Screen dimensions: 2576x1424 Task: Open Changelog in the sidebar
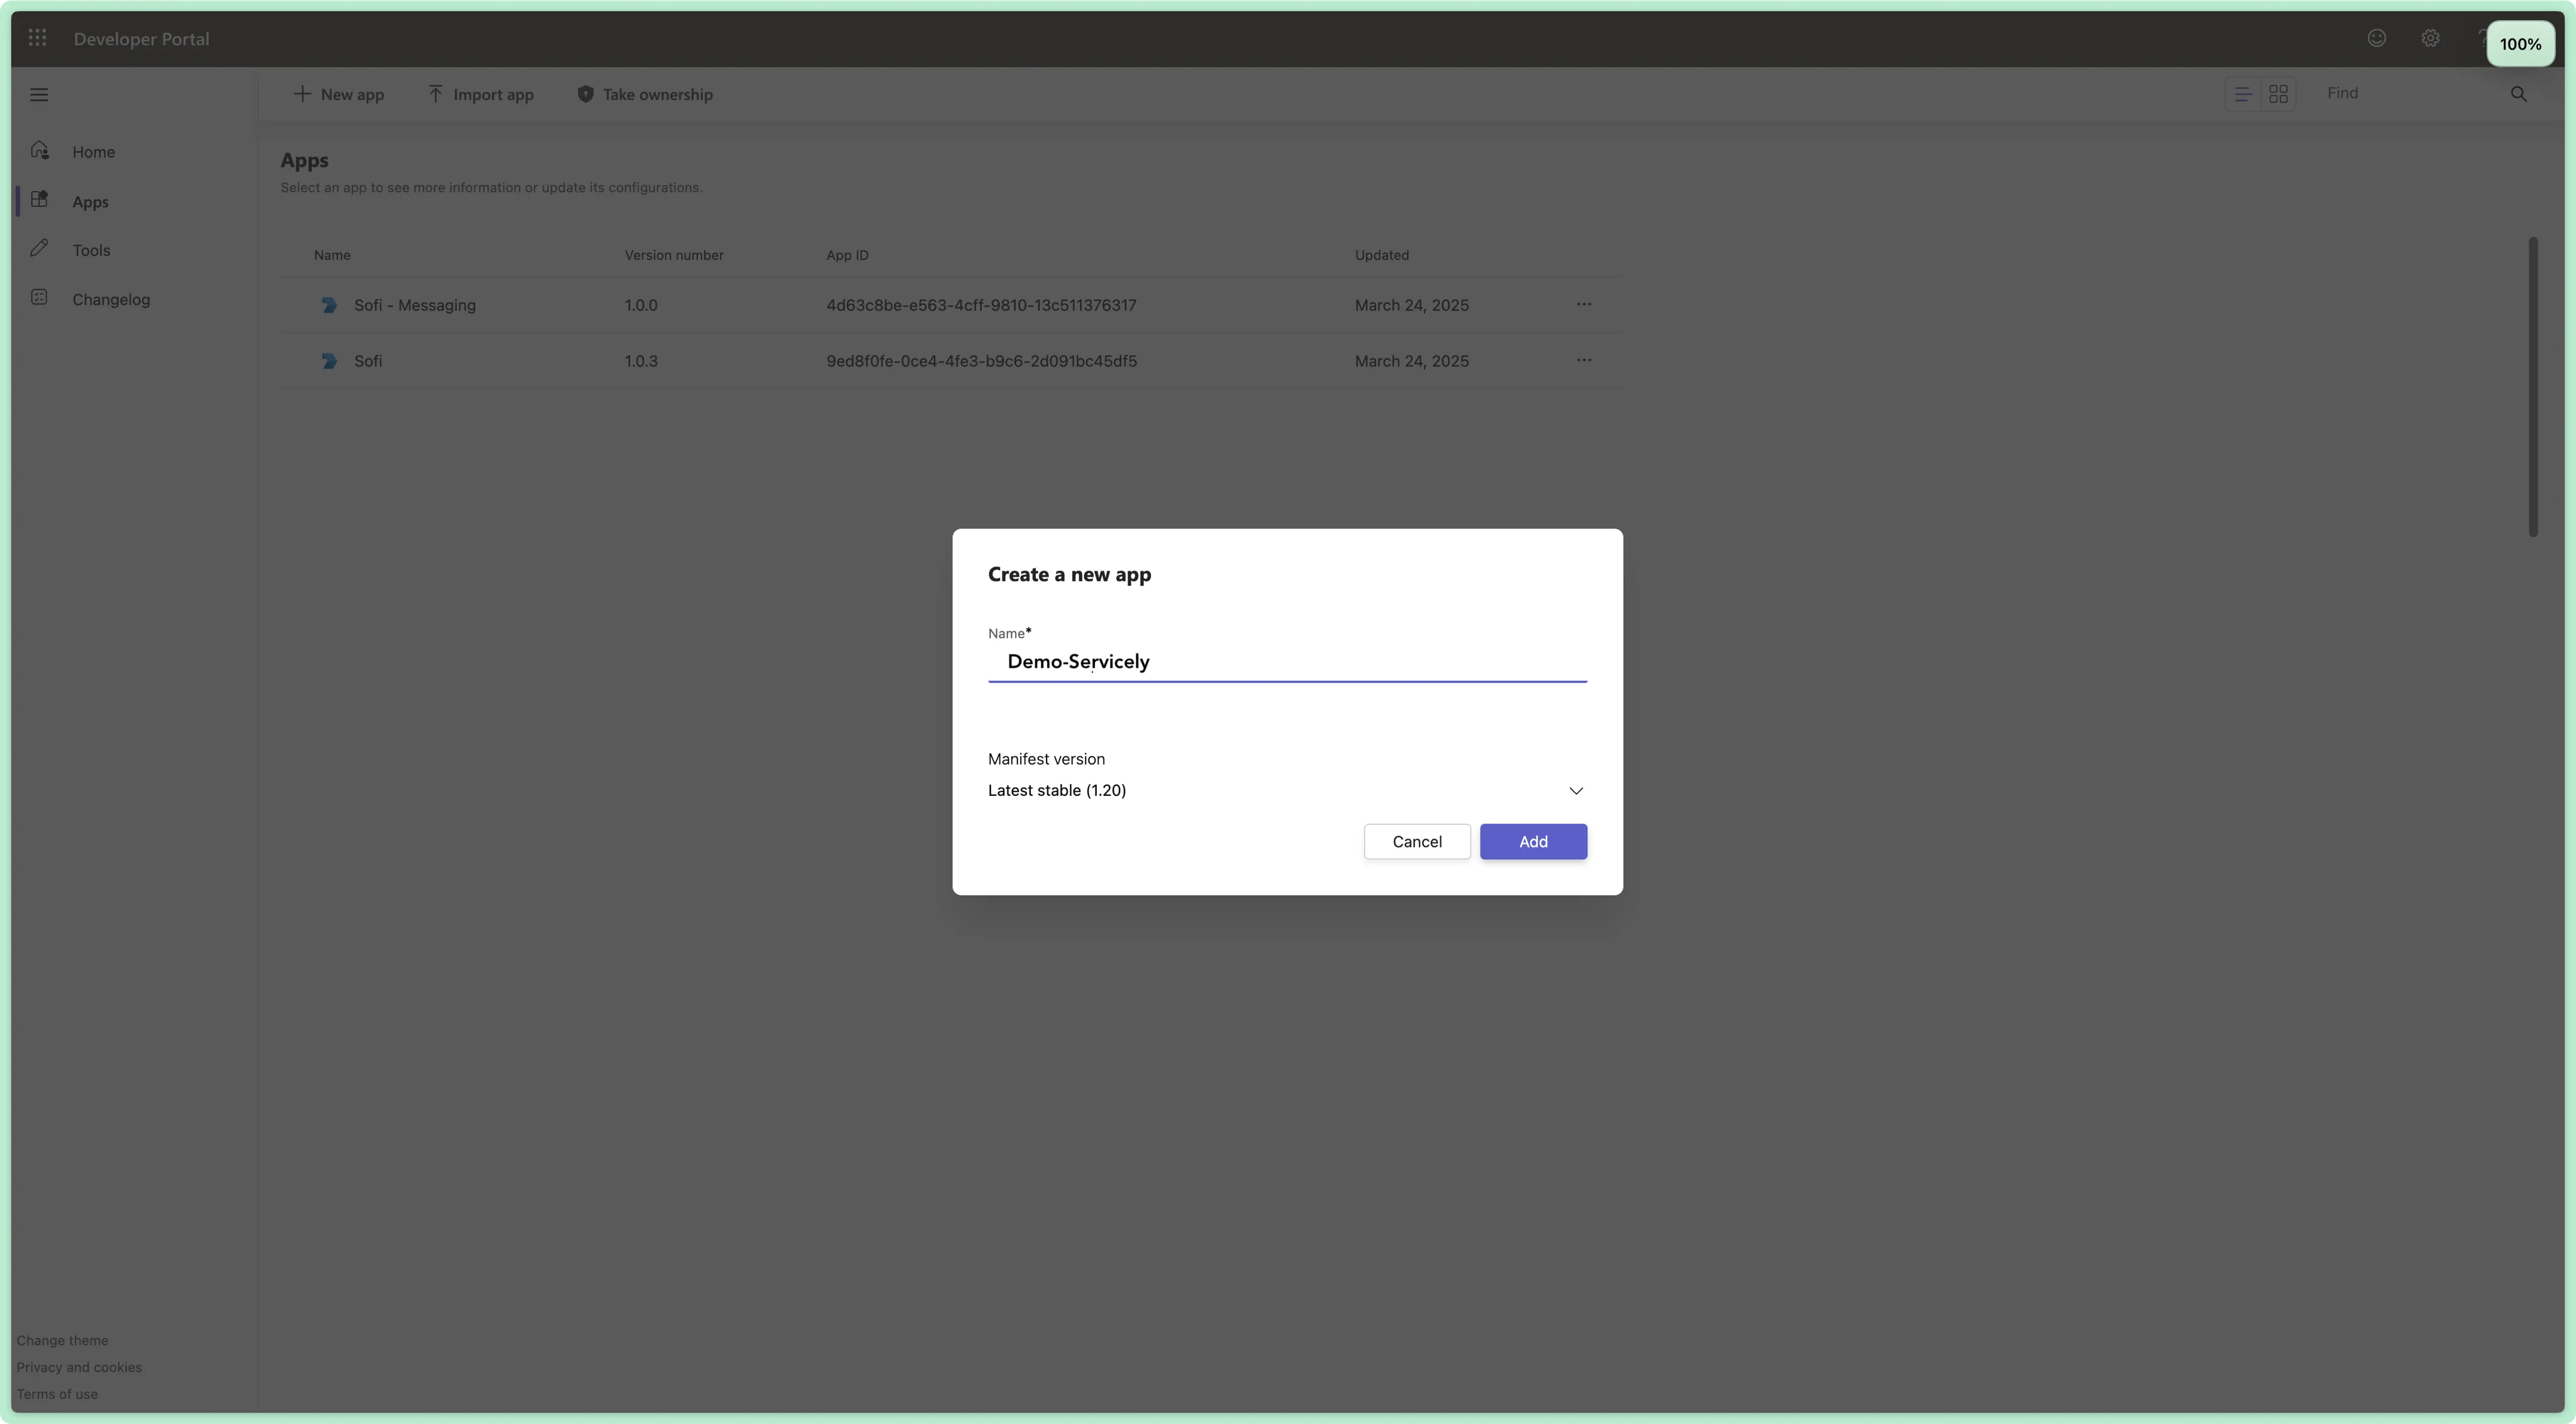(x=111, y=299)
